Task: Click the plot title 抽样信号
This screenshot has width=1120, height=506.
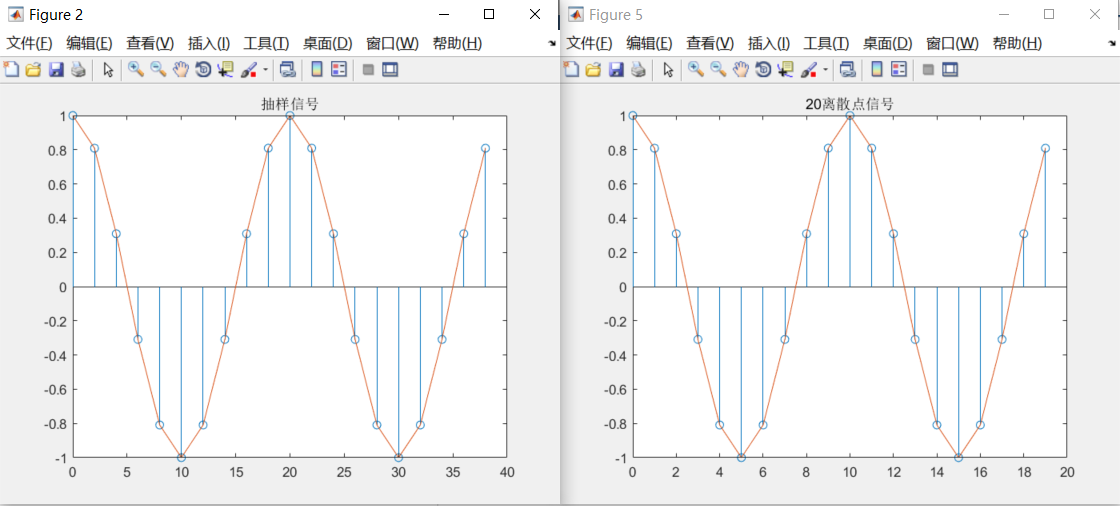Action: pos(289,104)
